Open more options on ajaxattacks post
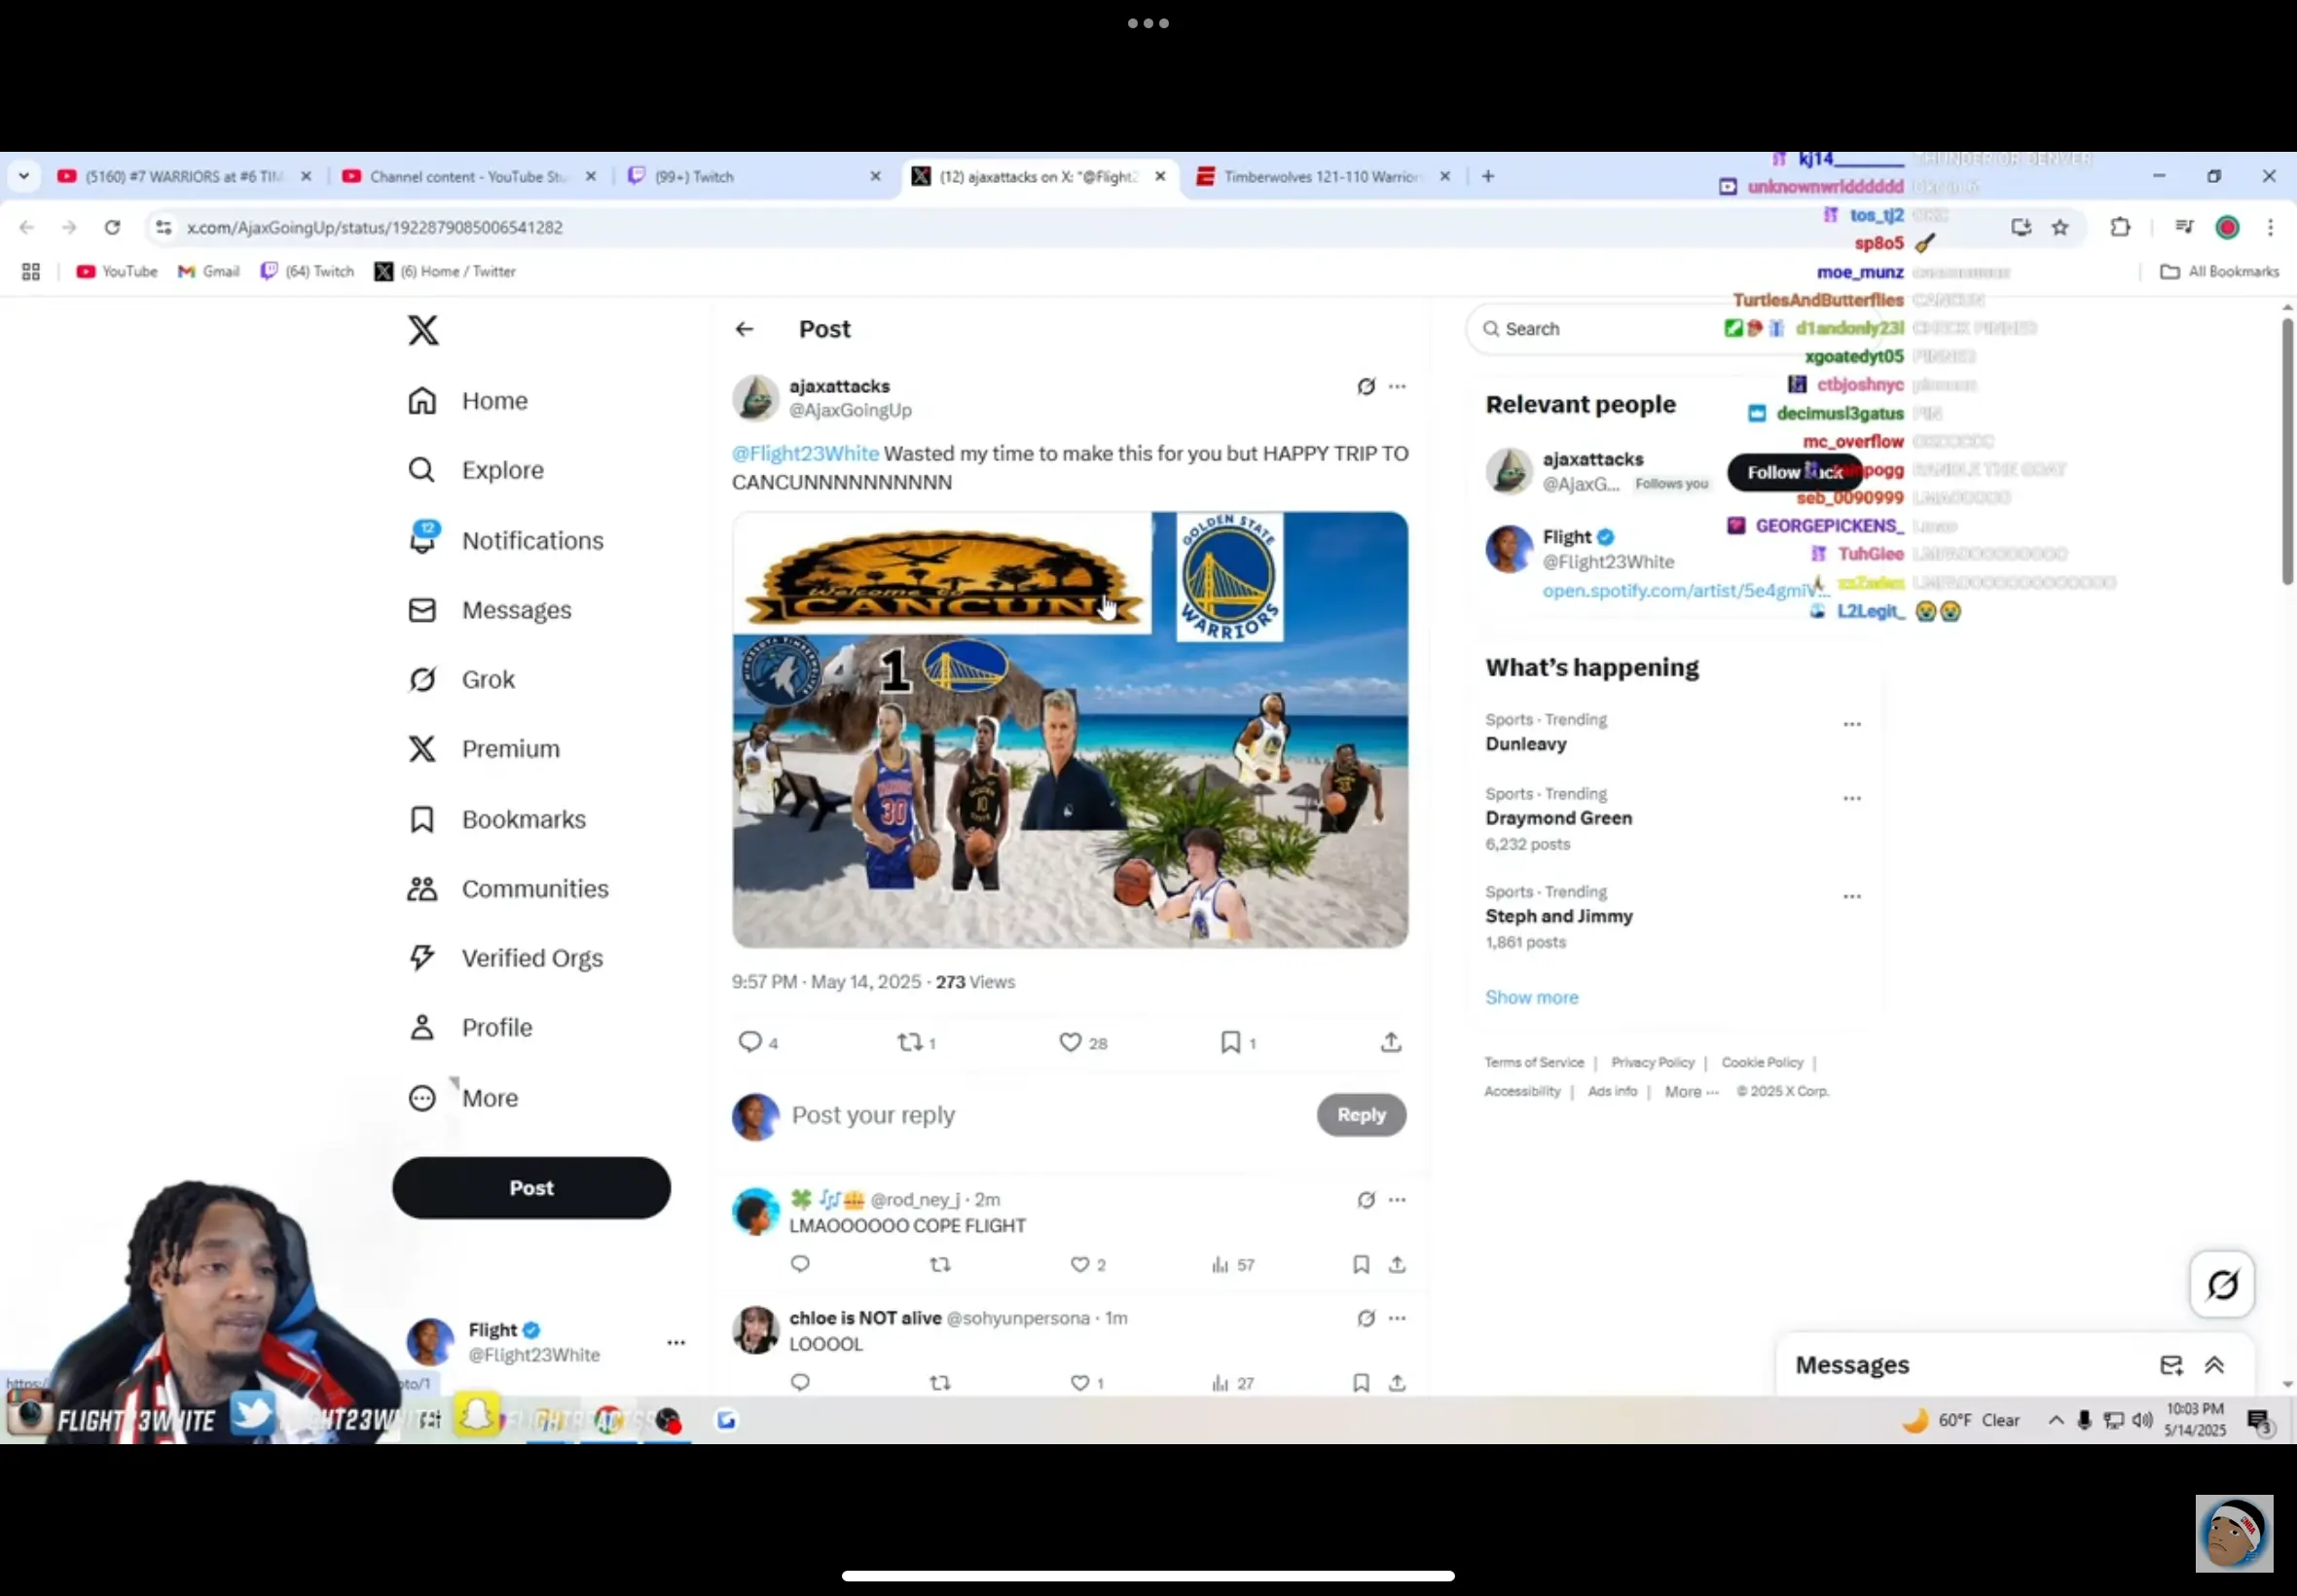The width and height of the screenshot is (2297, 1596). pos(1397,386)
